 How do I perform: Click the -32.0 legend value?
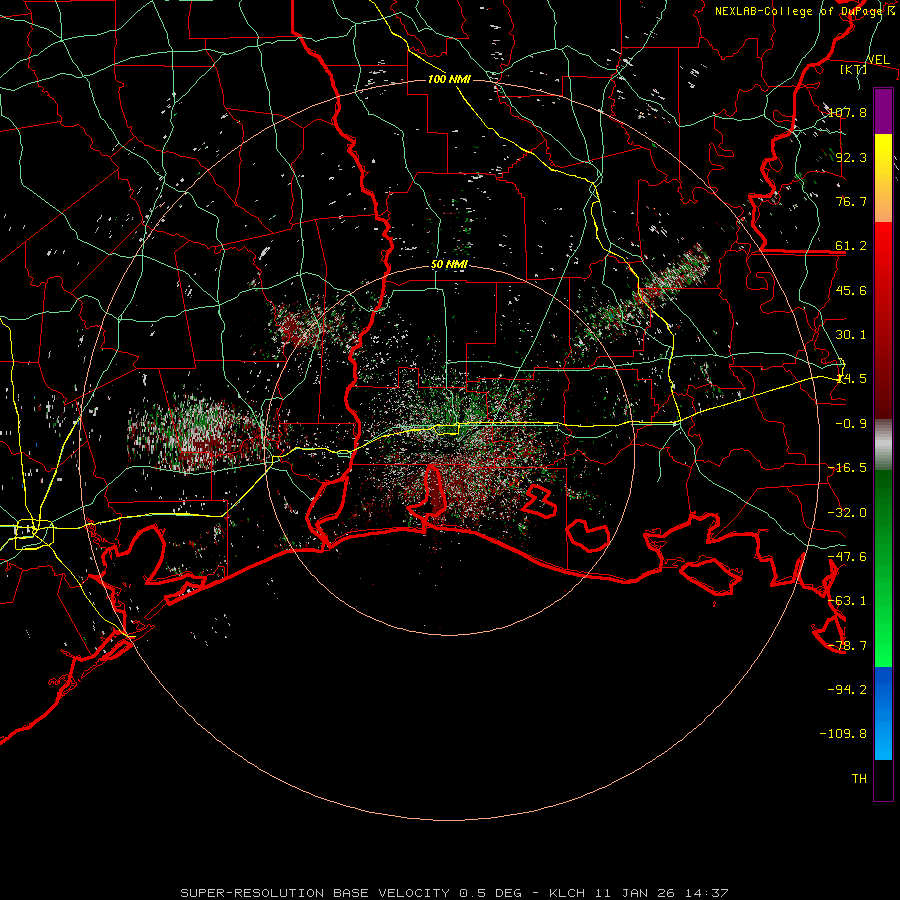[847, 513]
